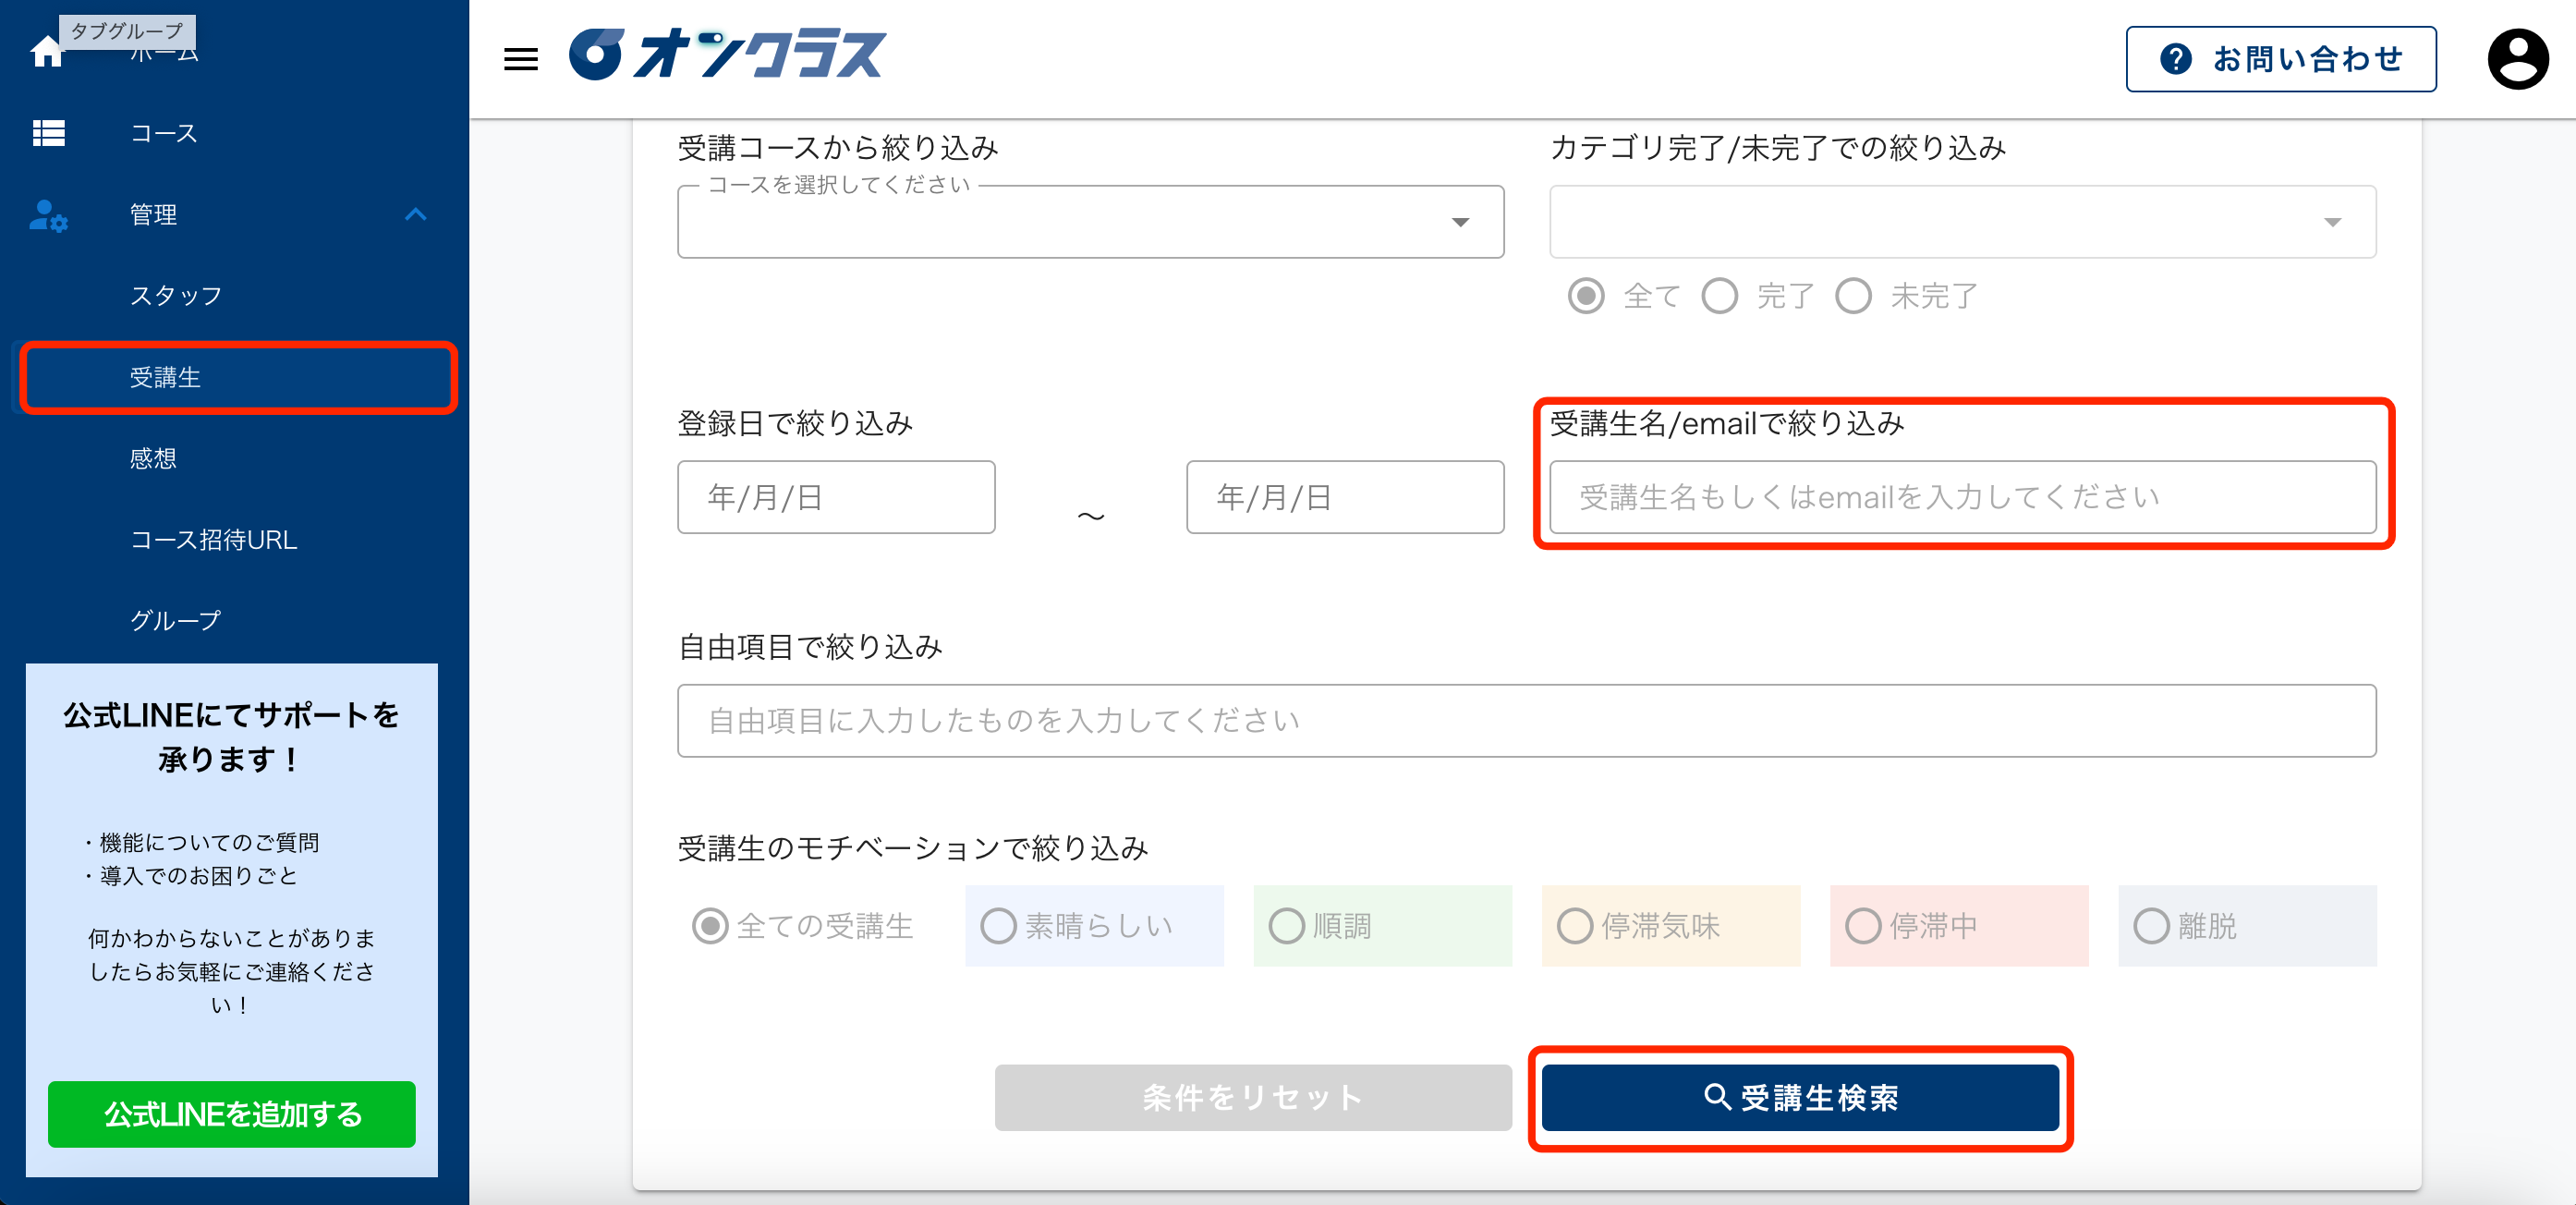The image size is (2576, 1205).
Task: Choose the 順調 motivation option
Action: 1288,926
